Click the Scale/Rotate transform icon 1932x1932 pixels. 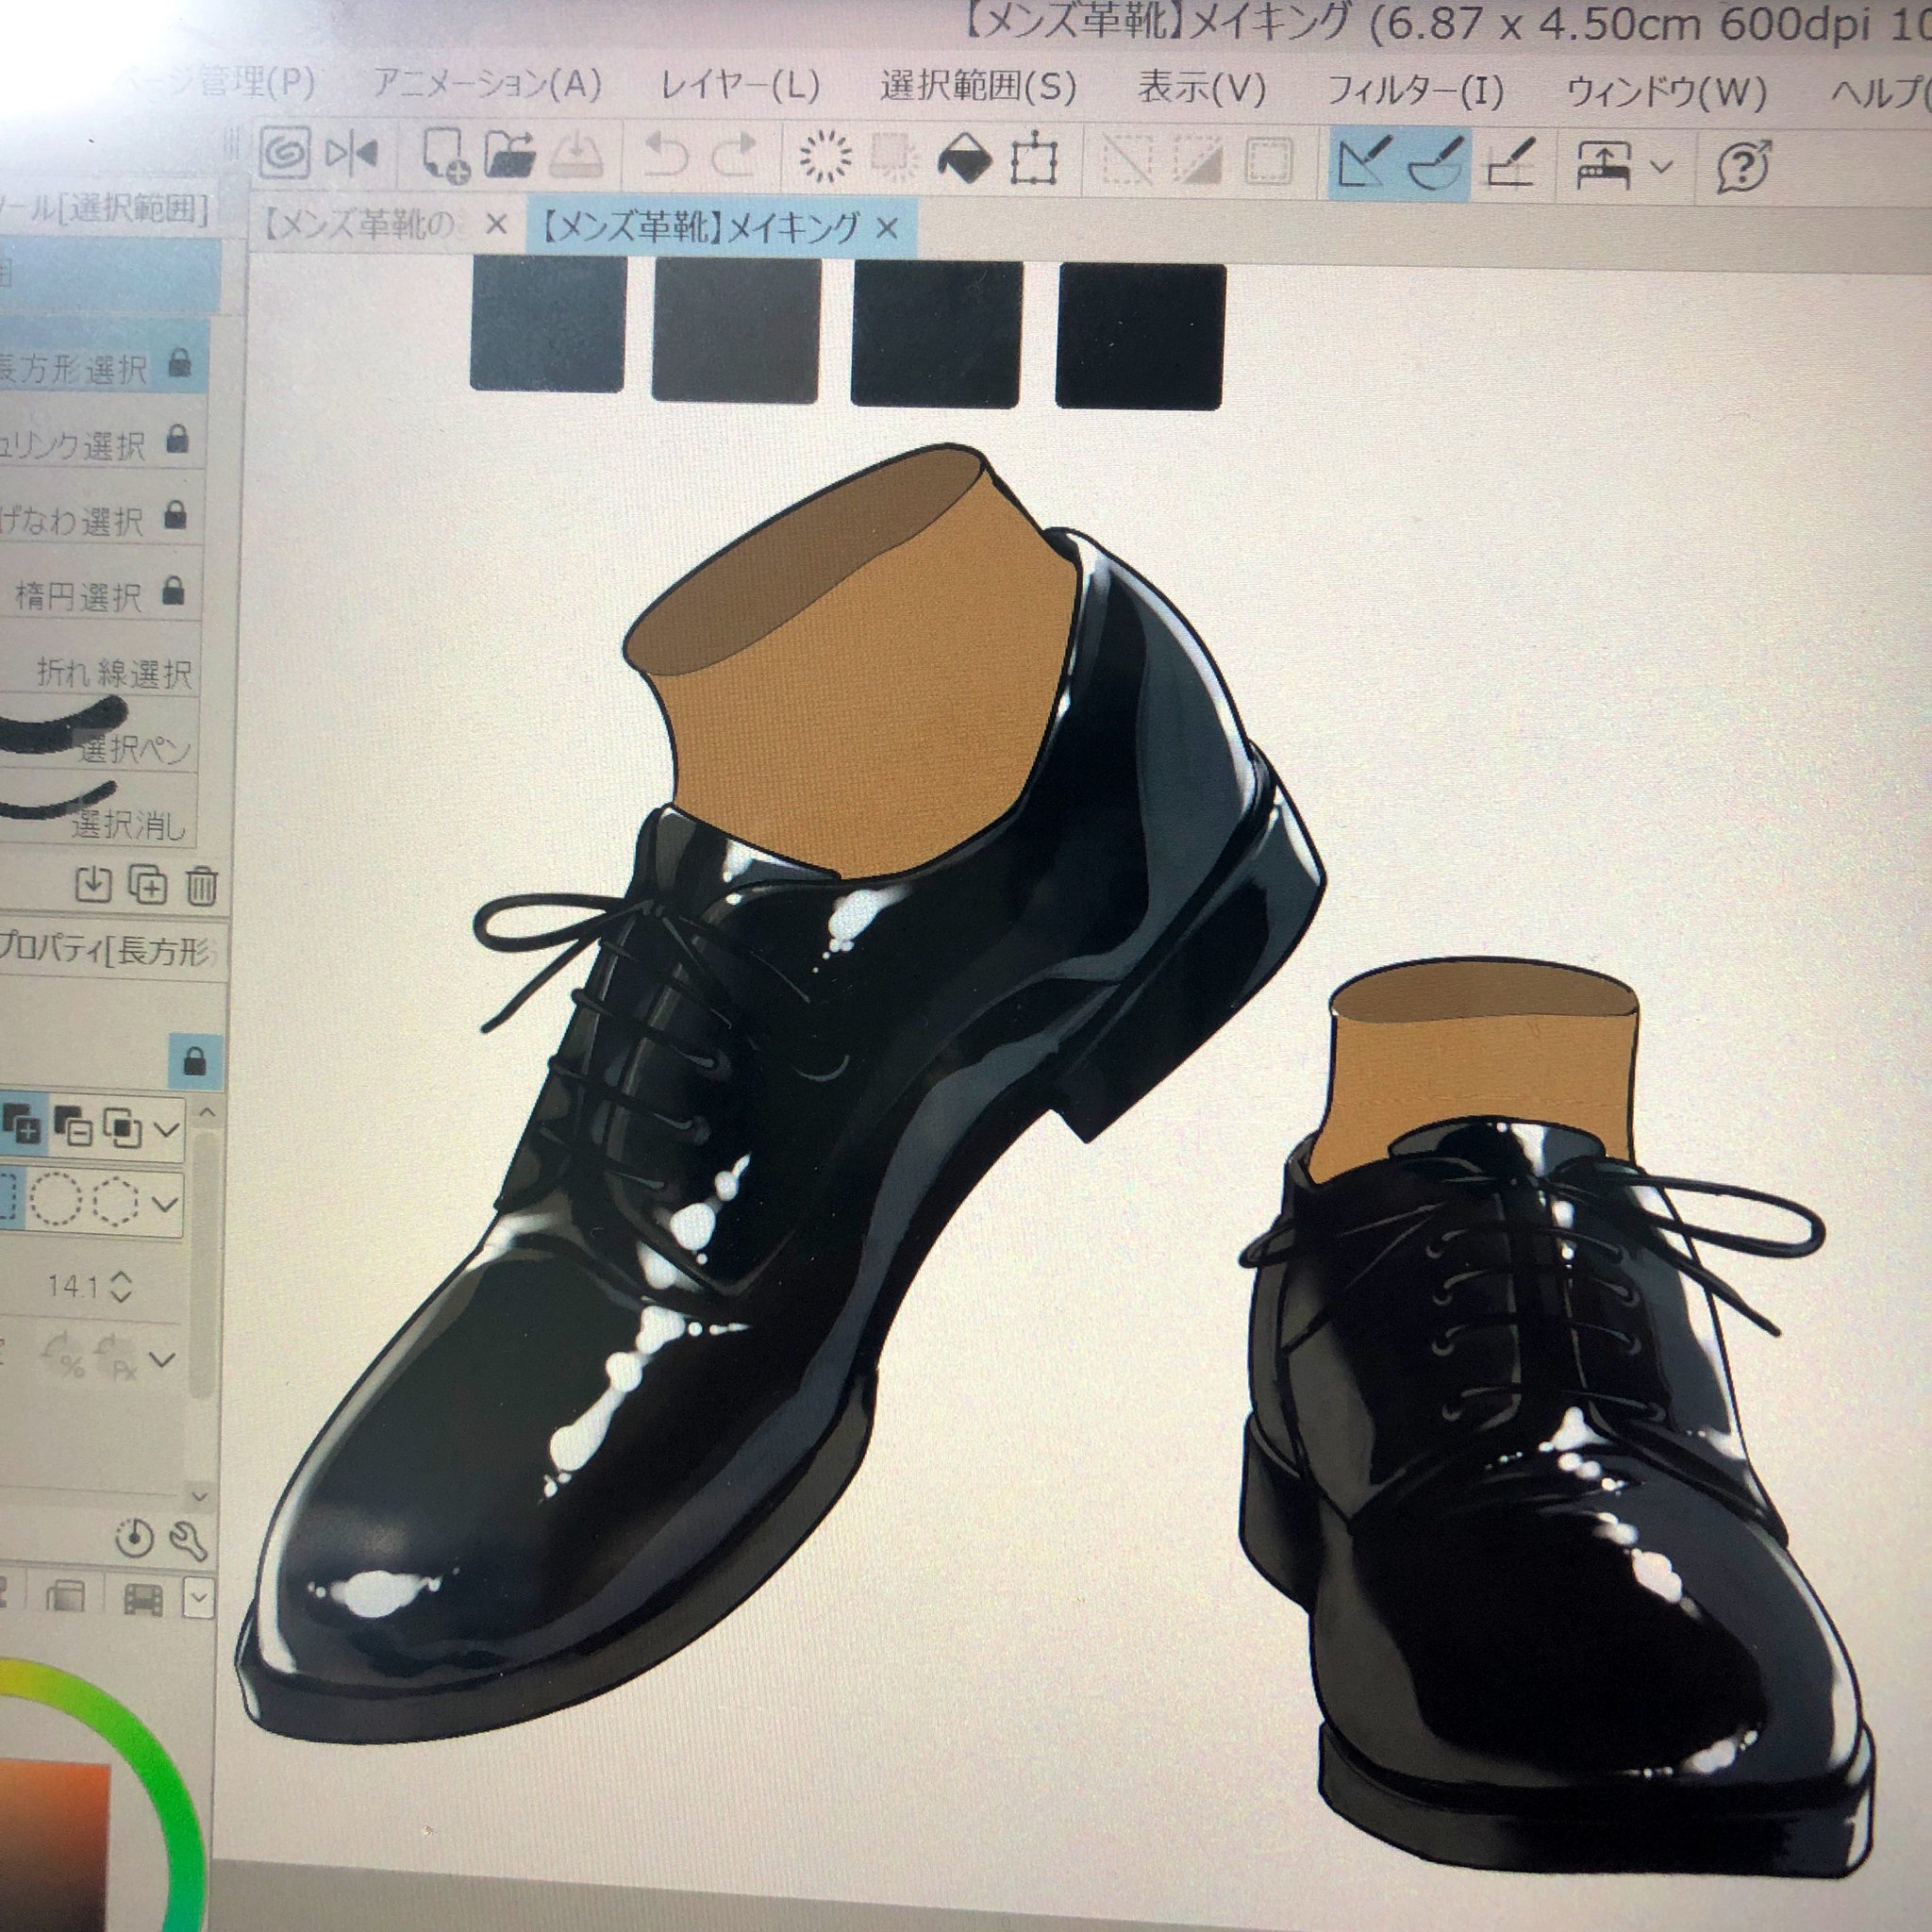pyautogui.click(x=1034, y=161)
